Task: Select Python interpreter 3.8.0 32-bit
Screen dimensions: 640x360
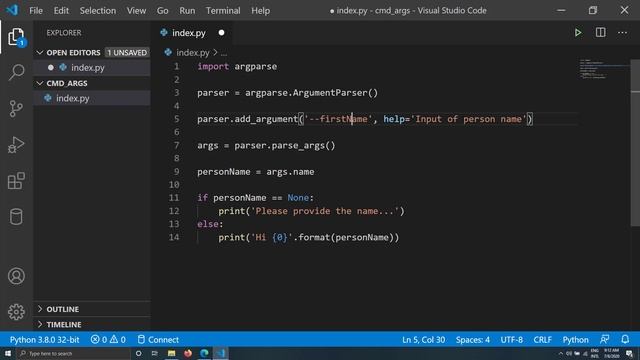Action: (x=44, y=340)
